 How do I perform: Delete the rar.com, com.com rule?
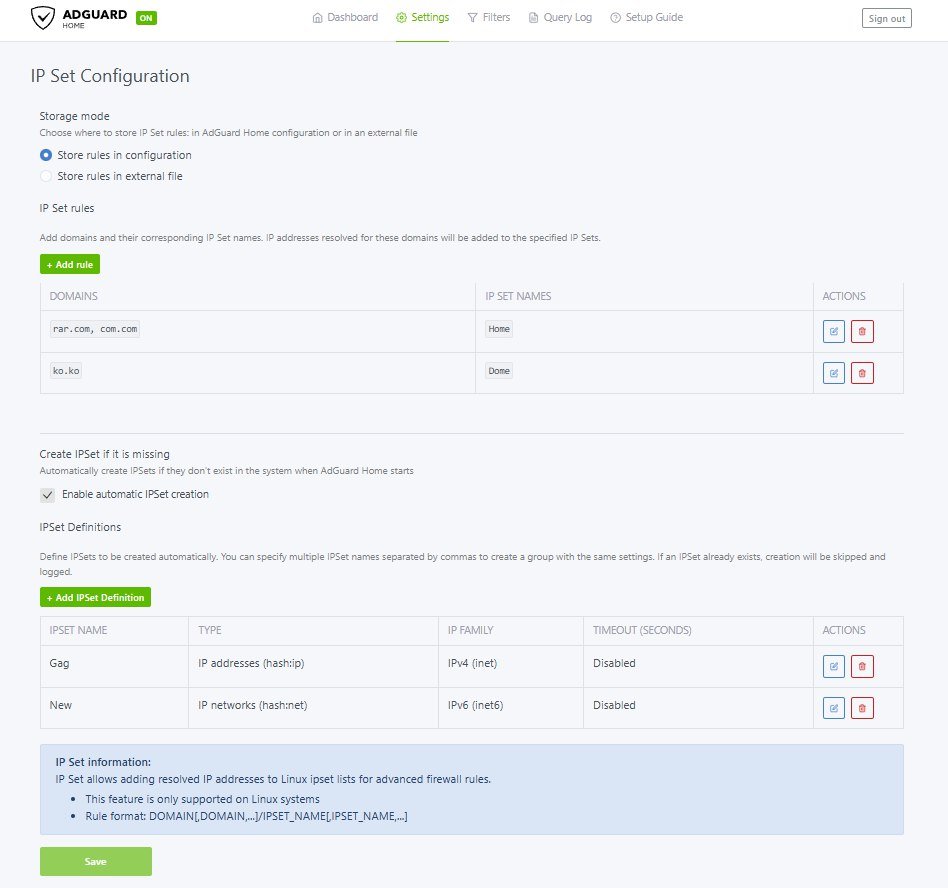(x=862, y=331)
